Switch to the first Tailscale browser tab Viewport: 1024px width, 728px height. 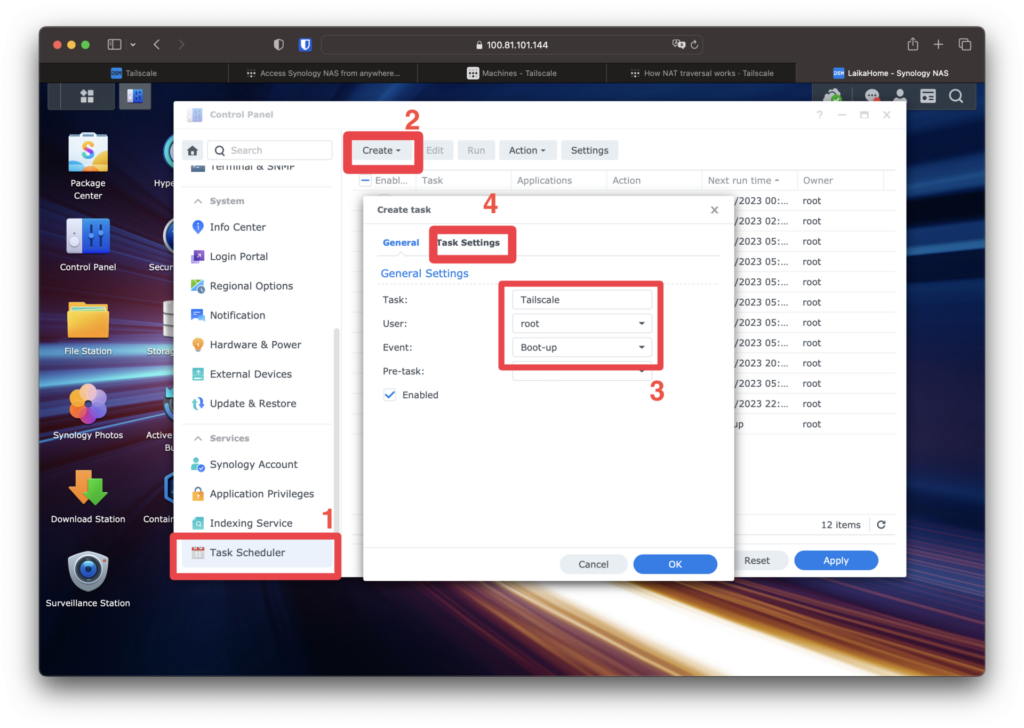pyautogui.click(x=134, y=73)
